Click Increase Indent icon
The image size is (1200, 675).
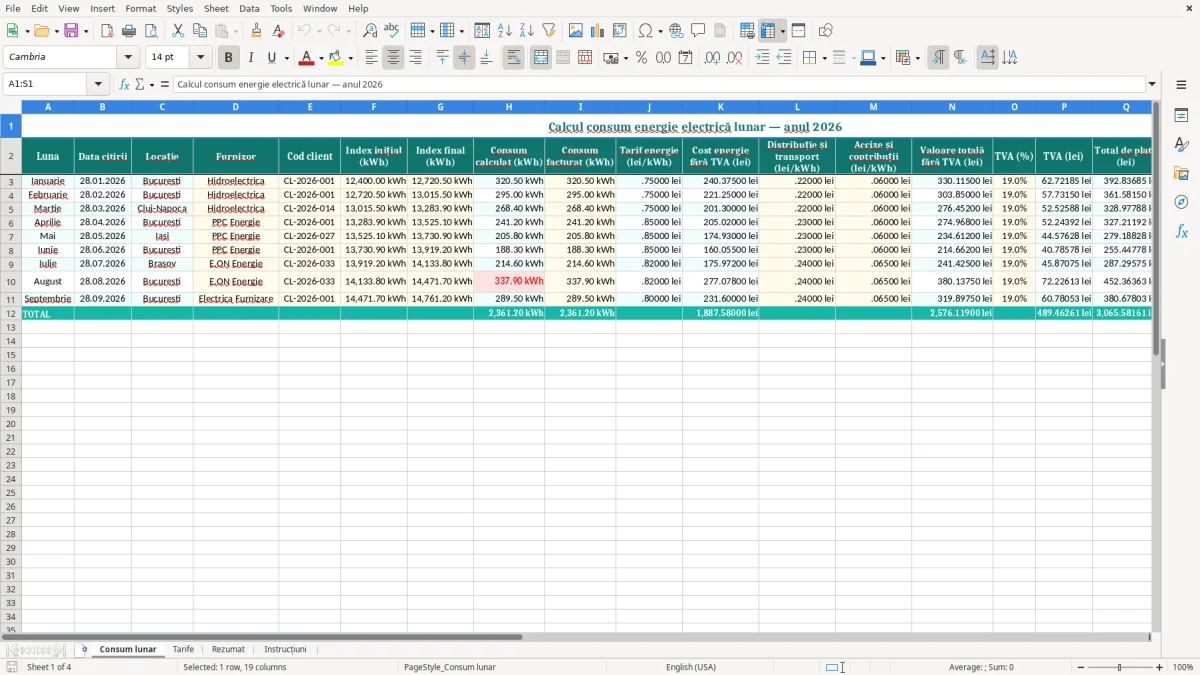(762, 58)
